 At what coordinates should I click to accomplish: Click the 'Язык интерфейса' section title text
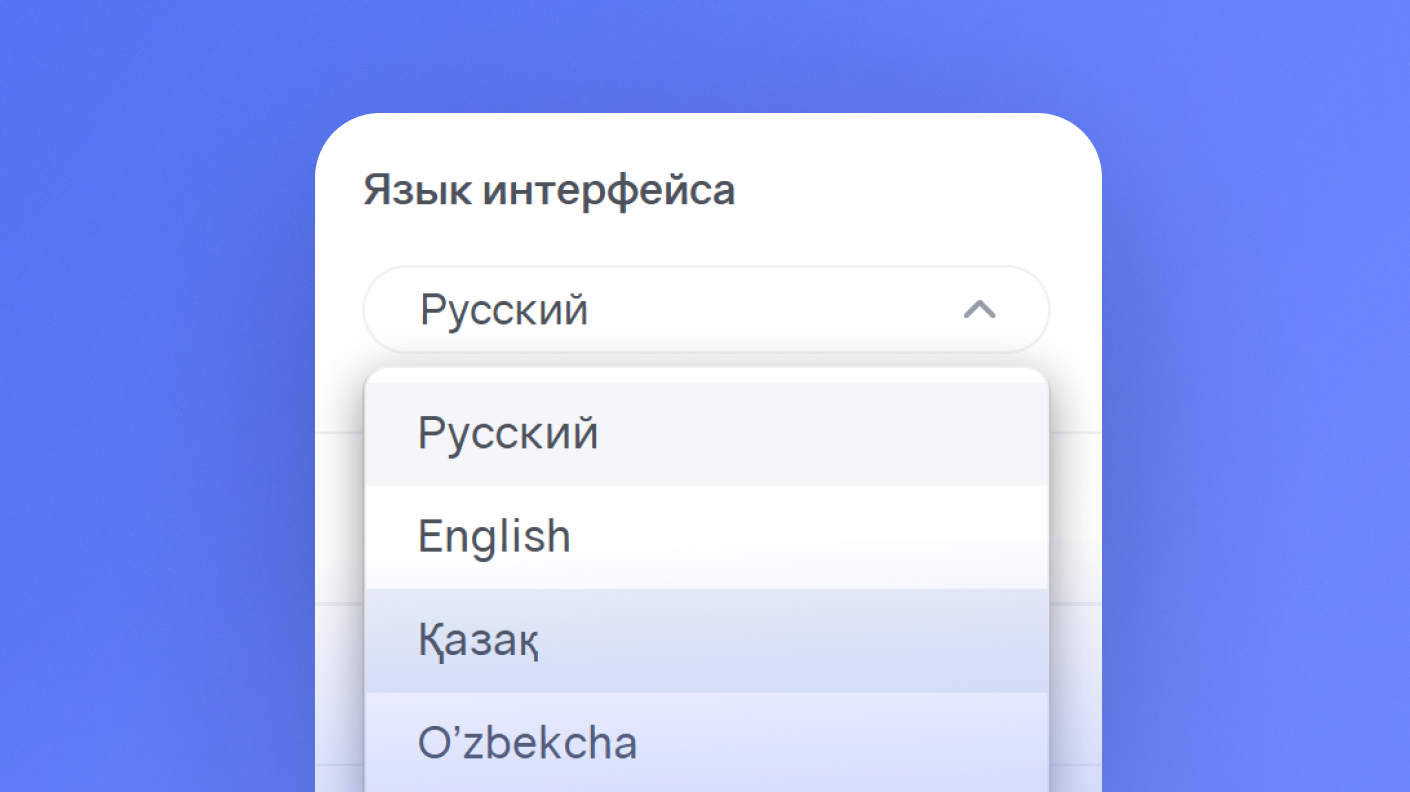[549, 189]
